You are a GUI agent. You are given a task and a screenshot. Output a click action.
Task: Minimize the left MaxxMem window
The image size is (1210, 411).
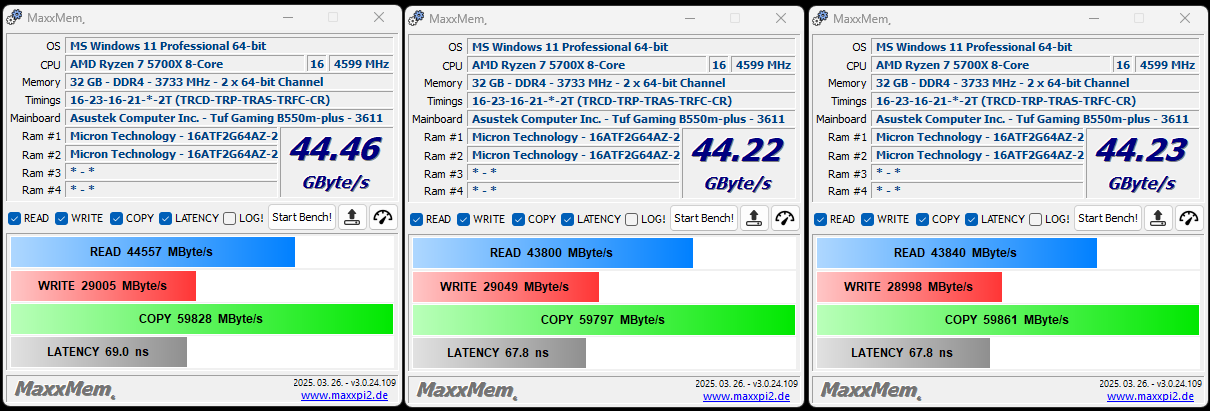tap(288, 17)
